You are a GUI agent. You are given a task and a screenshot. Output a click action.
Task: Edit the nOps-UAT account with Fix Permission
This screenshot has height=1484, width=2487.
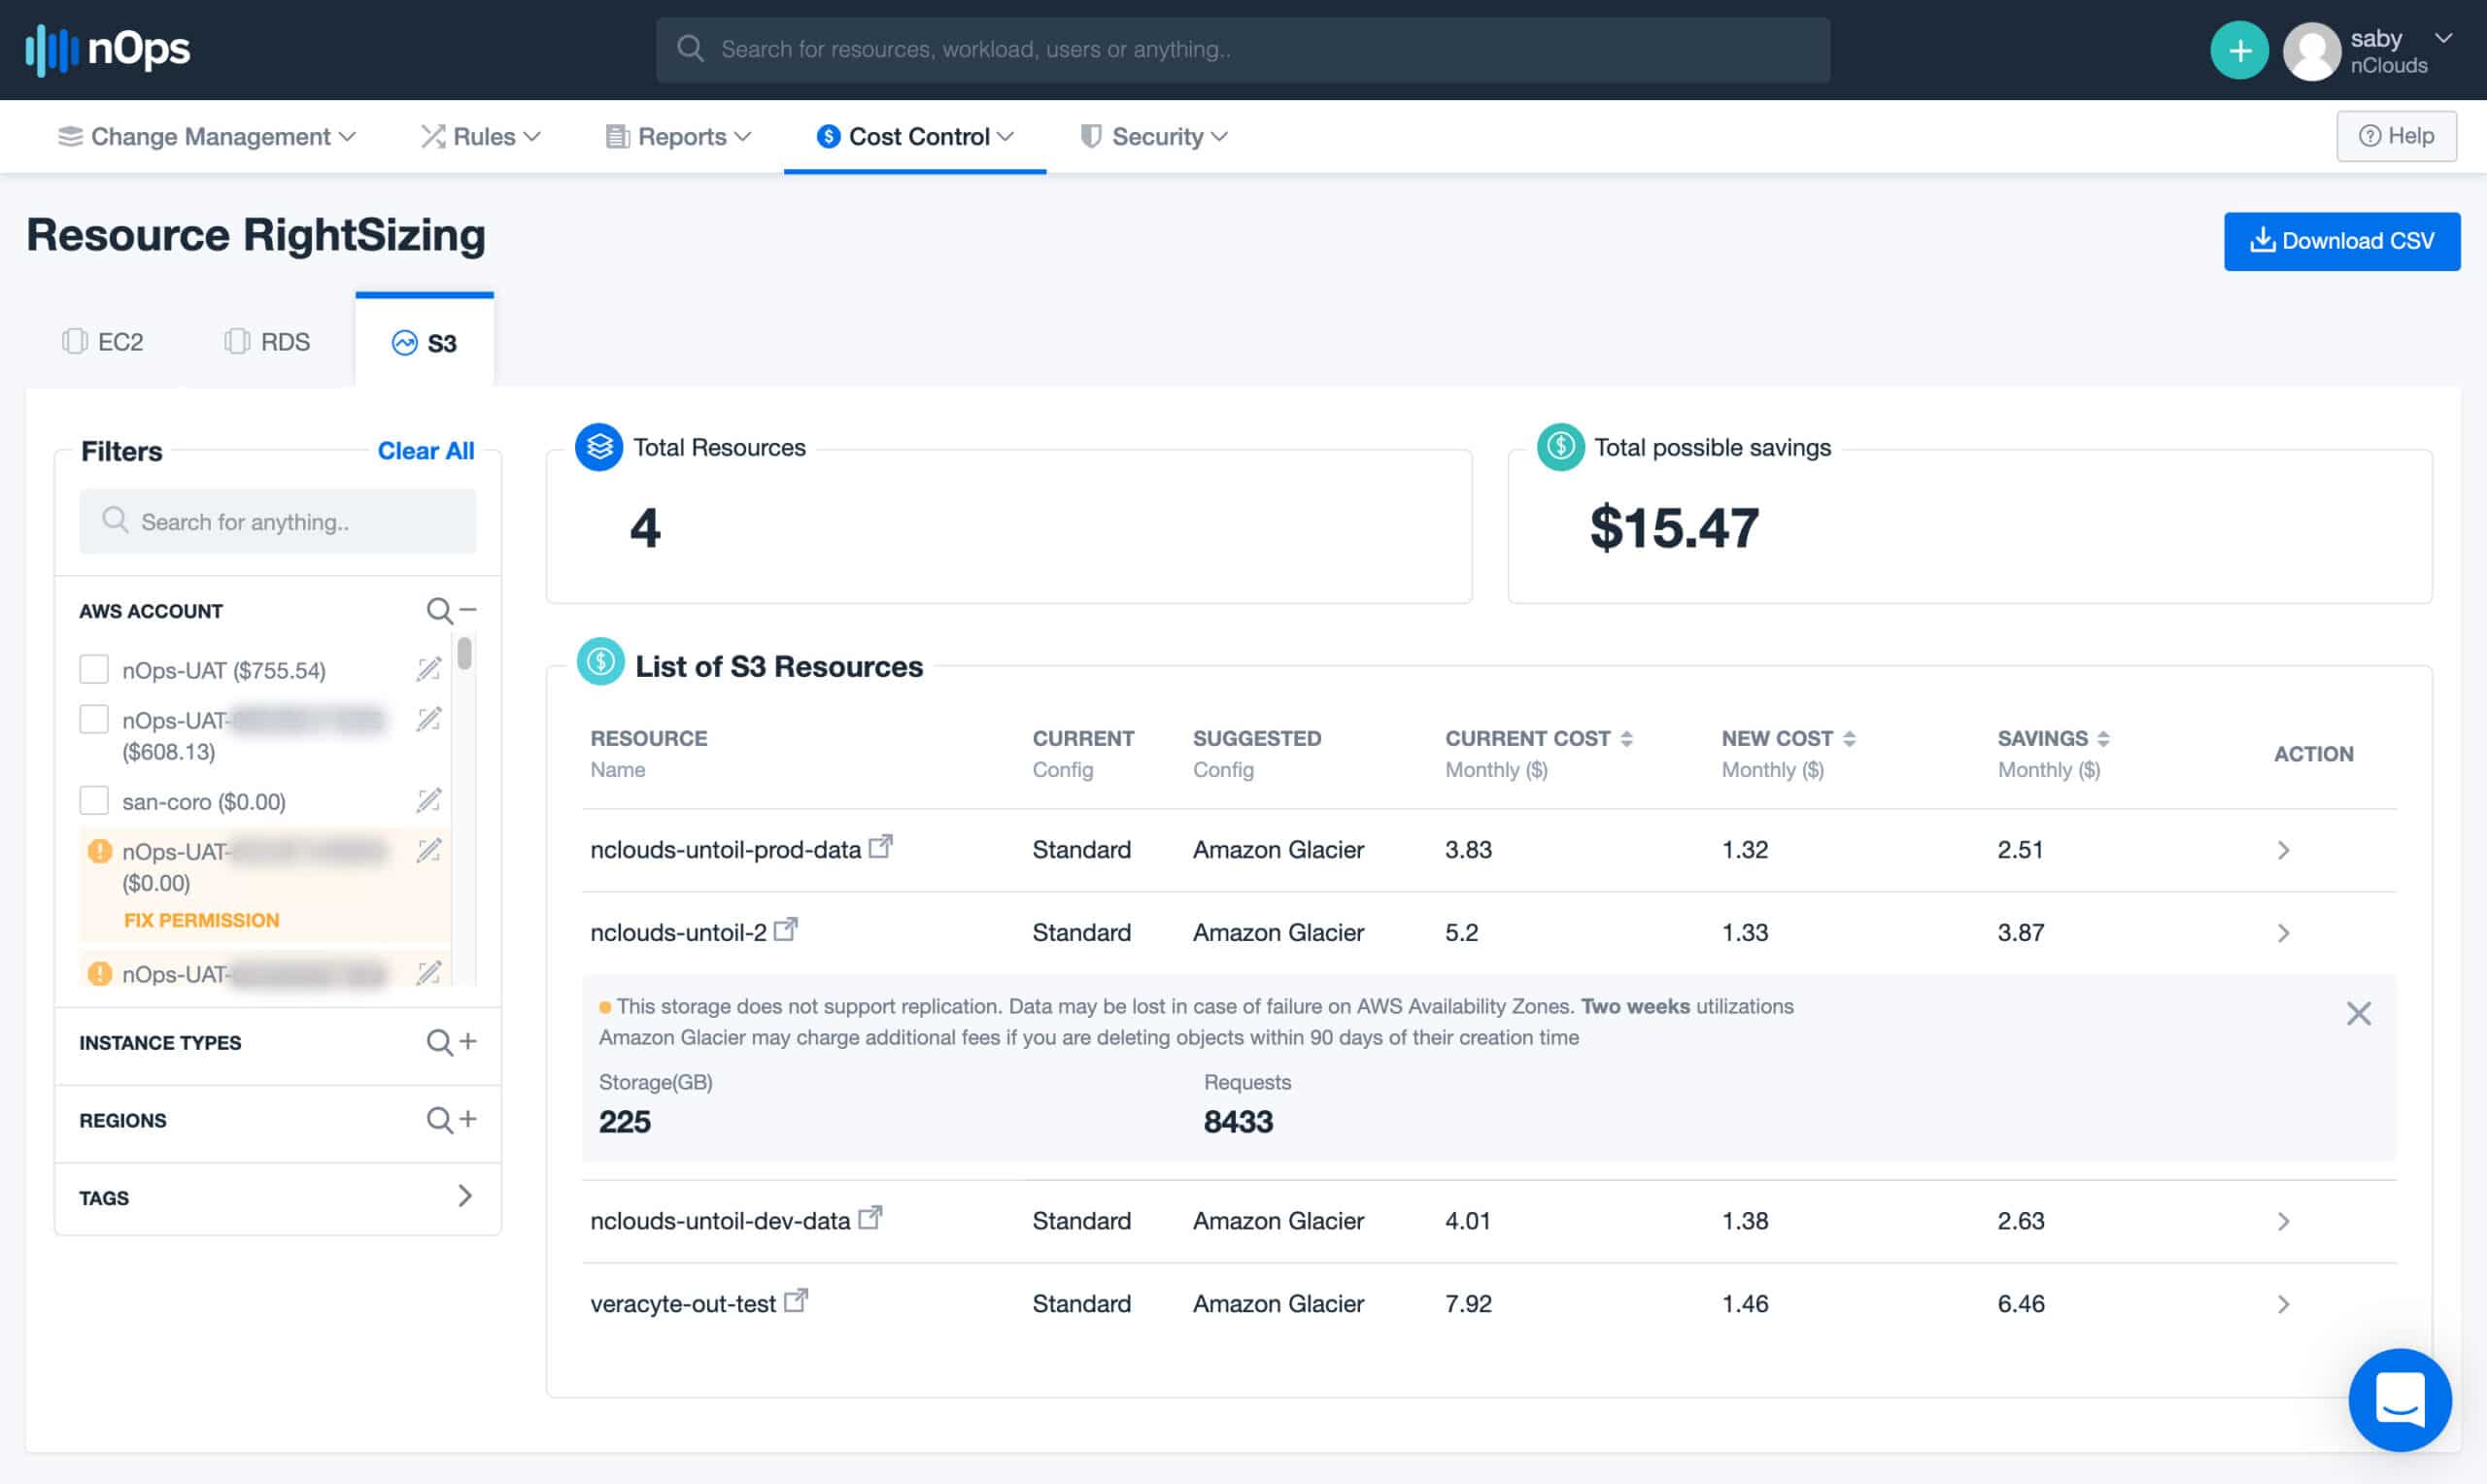[x=429, y=851]
